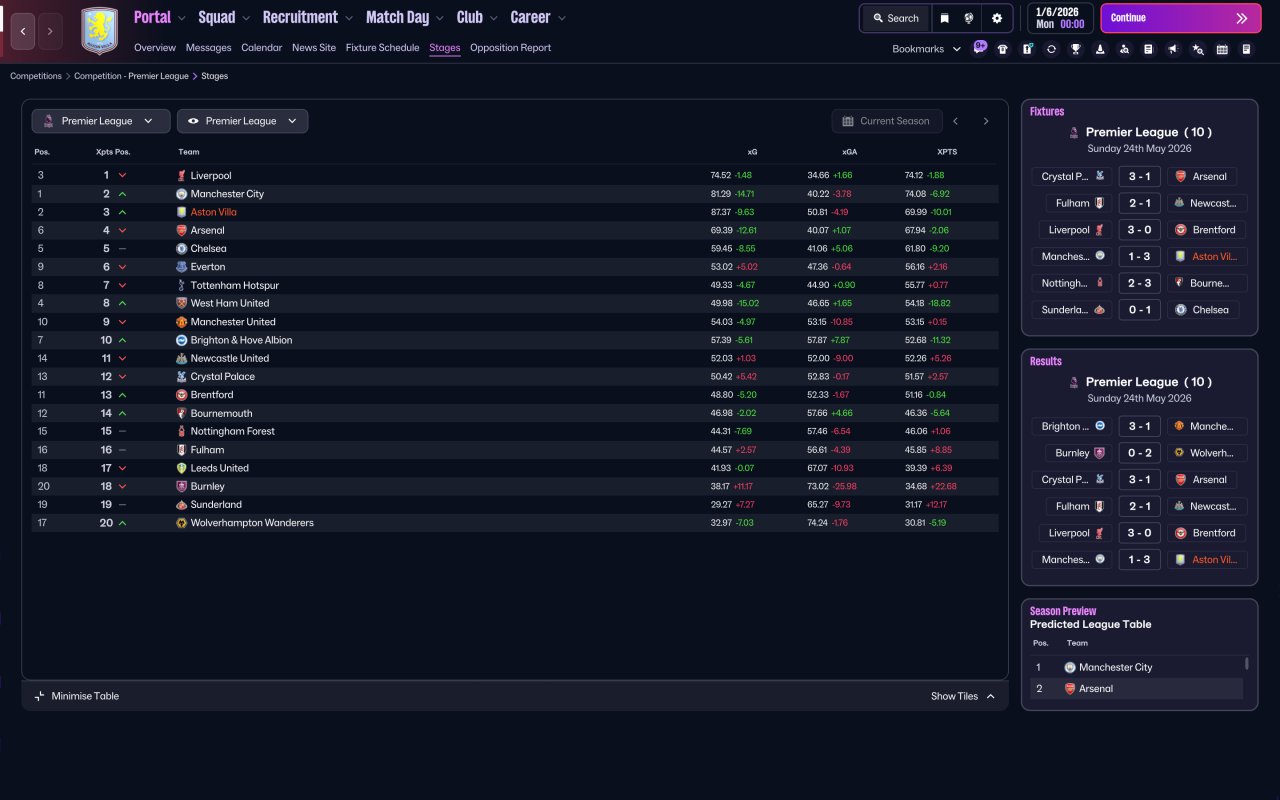This screenshot has width=1280, height=800.
Task: Show previous season with the left chevron
Action: click(x=956, y=121)
